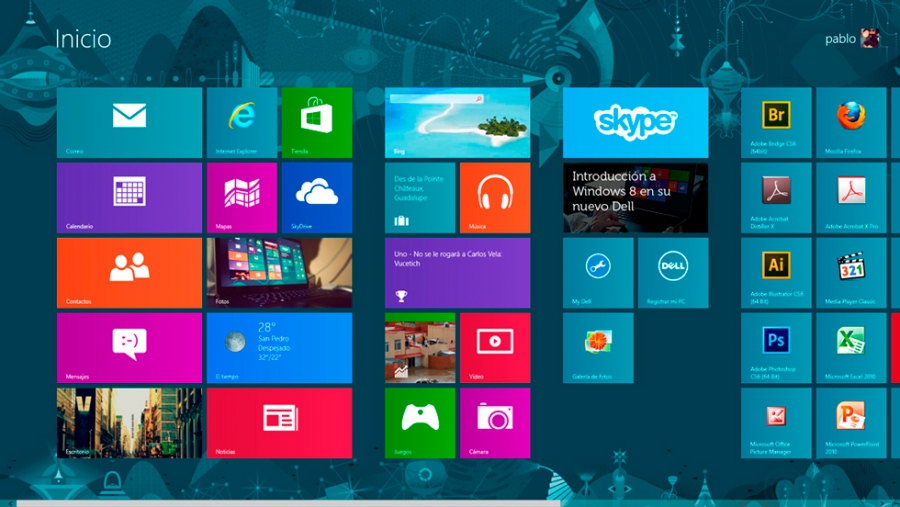900x507 pixels.
Task: Open the Video tile
Action: [495, 348]
